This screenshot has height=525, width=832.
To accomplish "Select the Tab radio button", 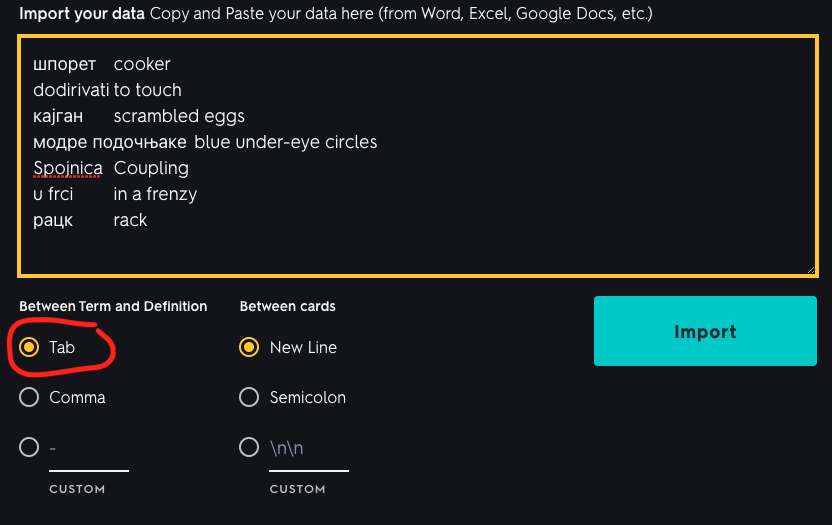I will [x=29, y=347].
